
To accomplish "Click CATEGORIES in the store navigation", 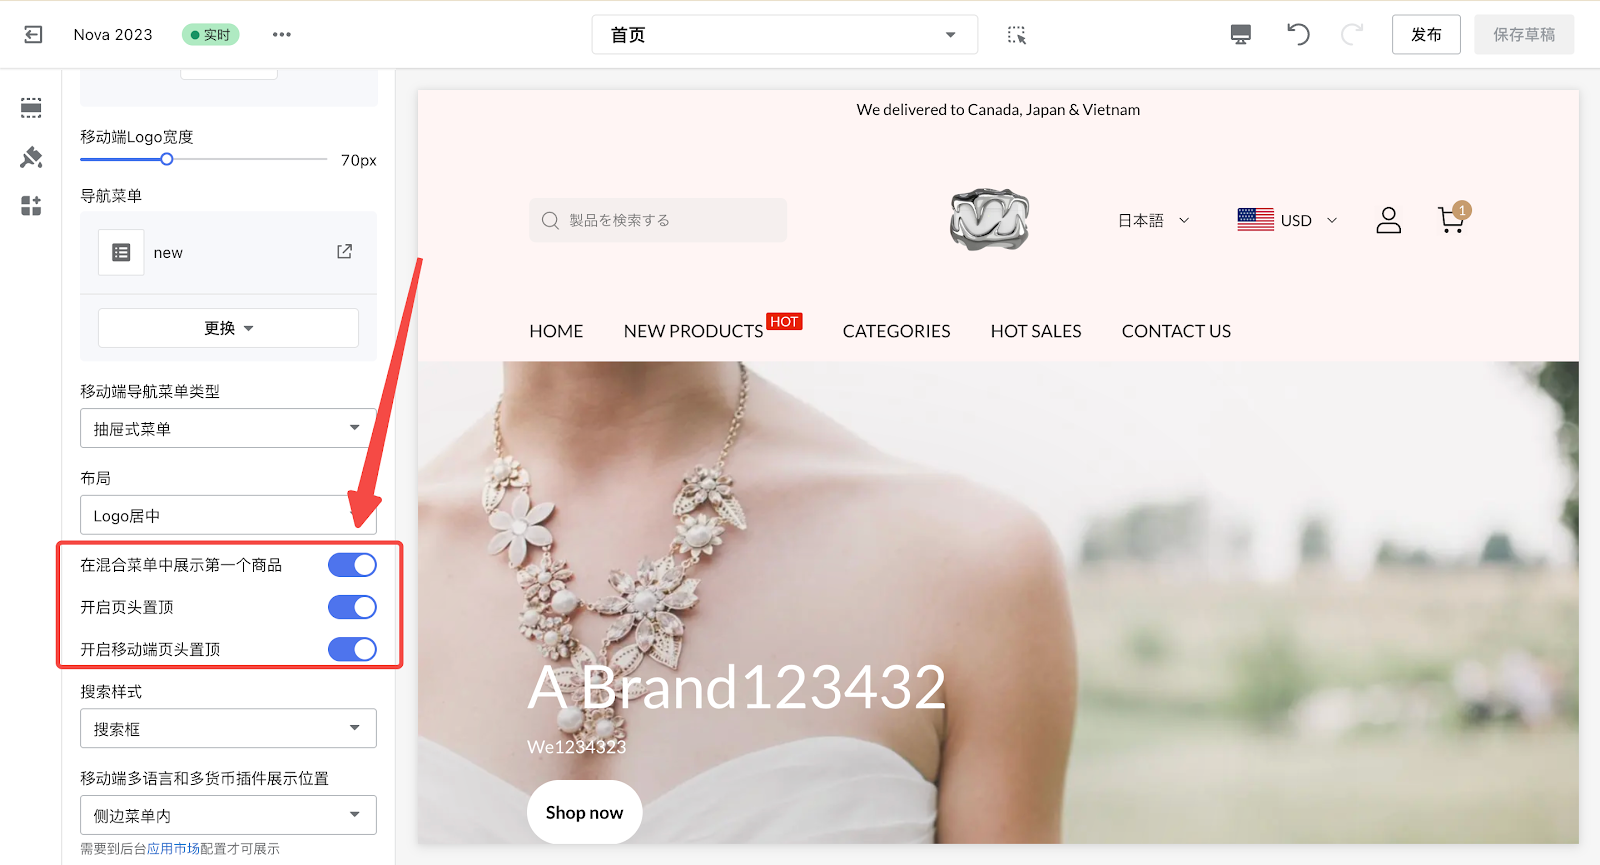I will pos(896,331).
